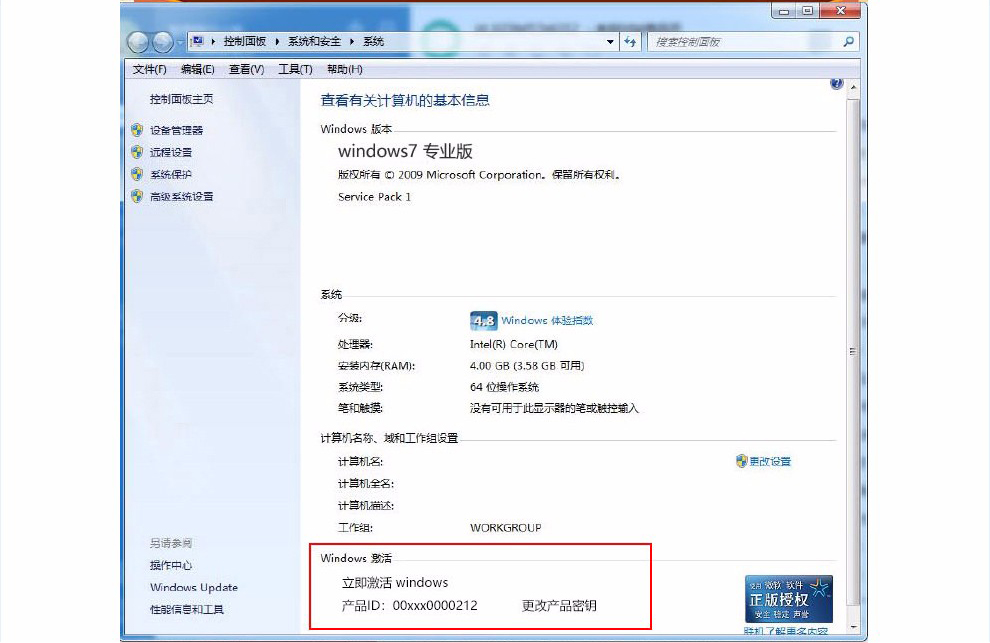Click the workgroup value WORKGROUP
The height and width of the screenshot is (643, 990).
tap(506, 528)
